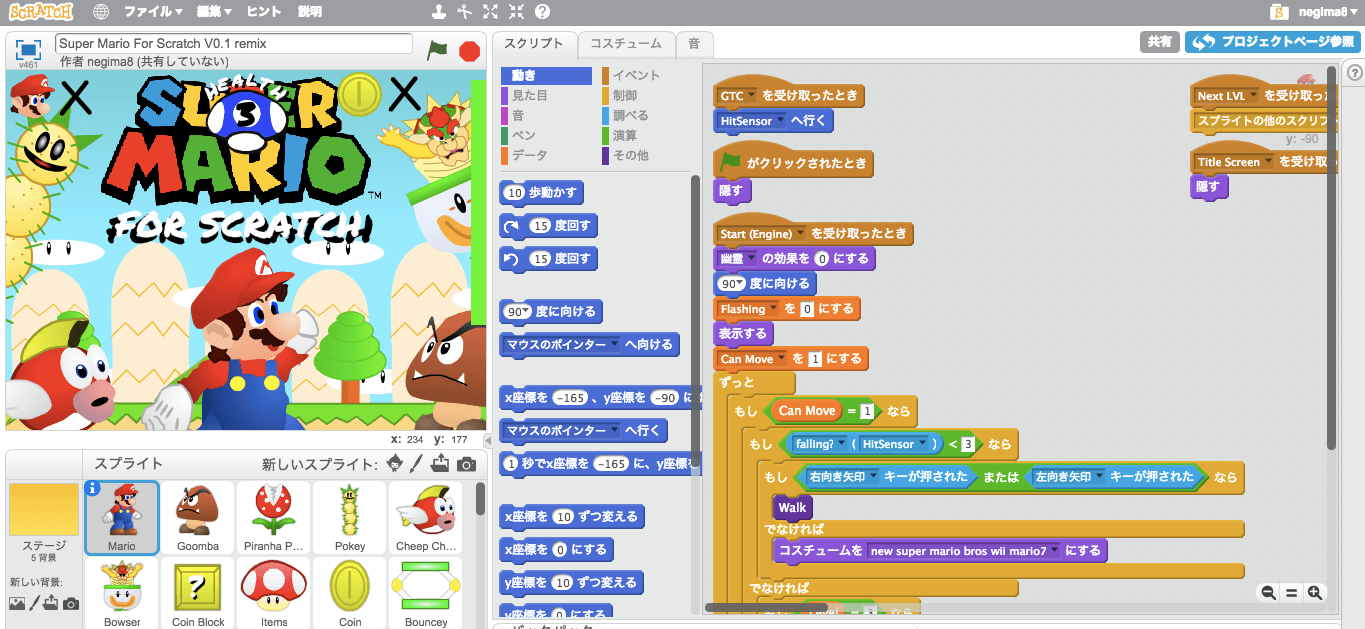Zoom in on scripts with the magnifier
1365x629 pixels.
(x=1315, y=593)
